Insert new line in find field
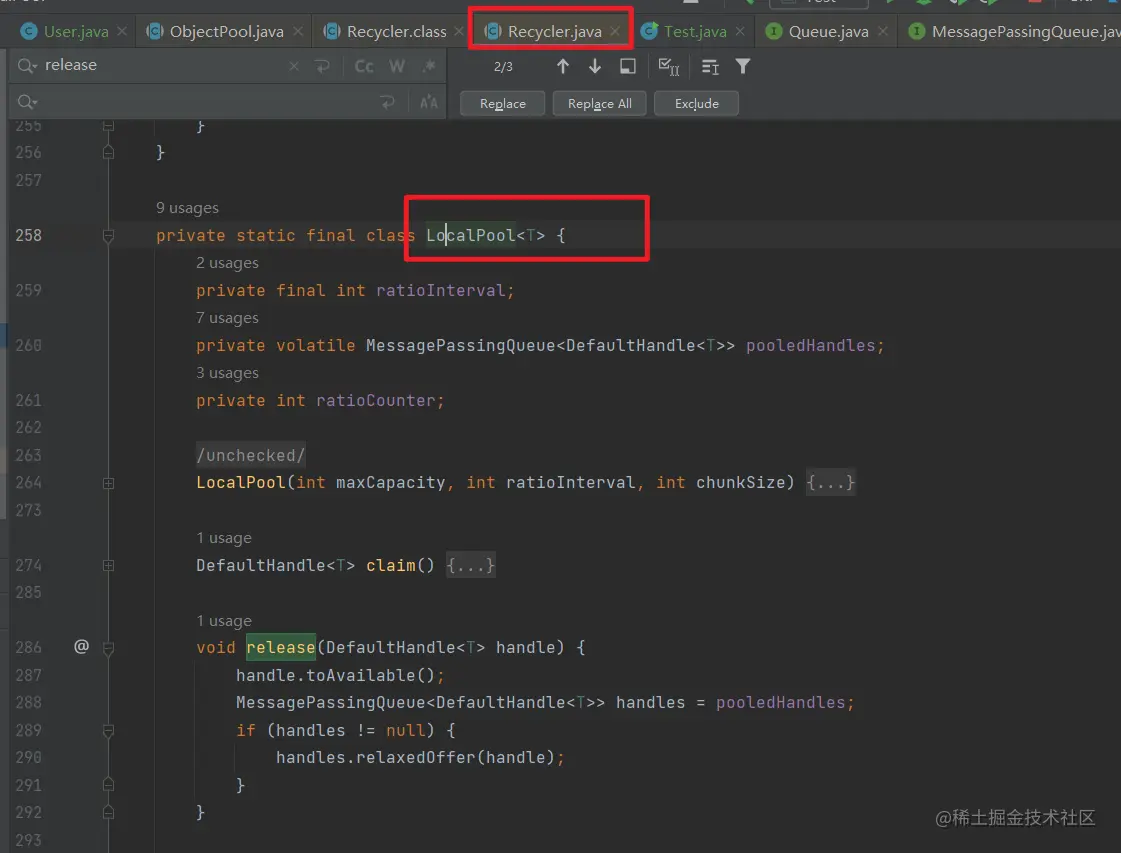 322,66
